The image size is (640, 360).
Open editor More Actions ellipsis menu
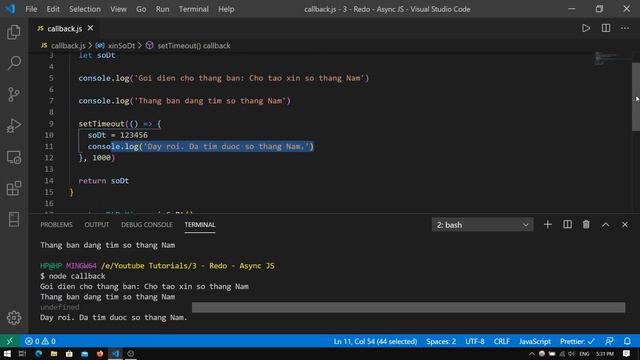point(625,28)
